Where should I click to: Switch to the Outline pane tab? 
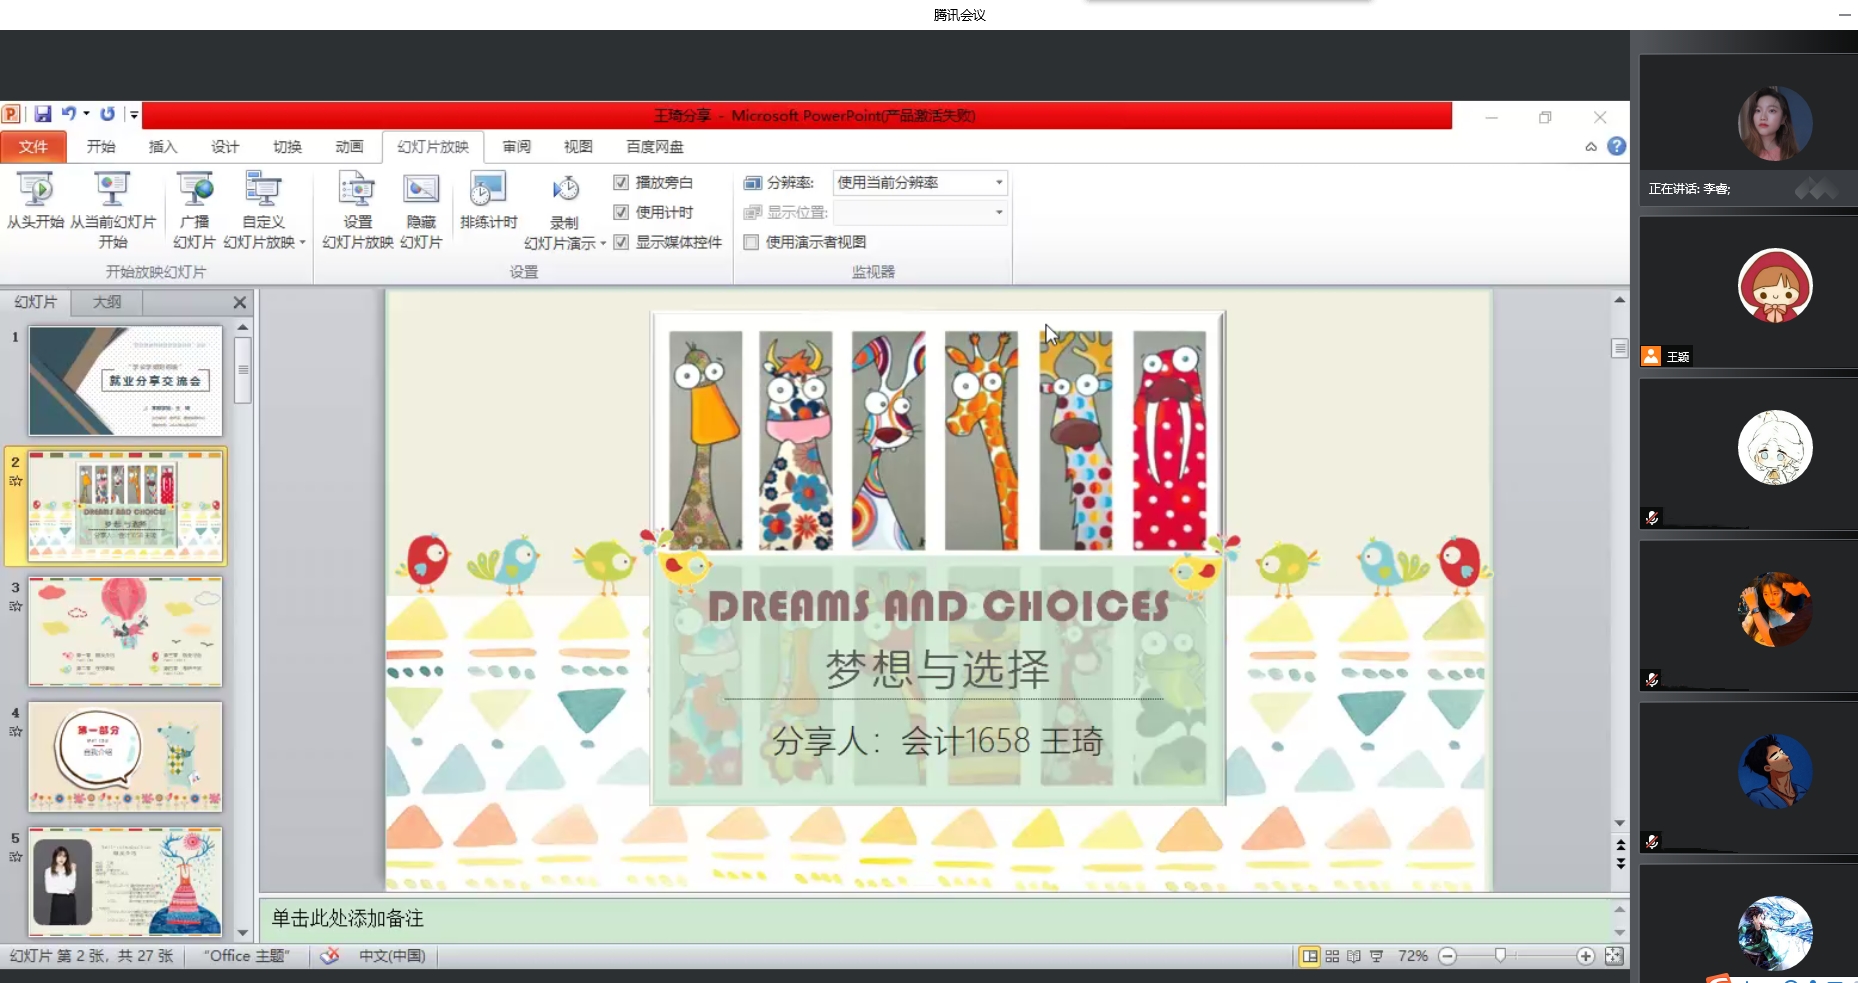tap(107, 302)
